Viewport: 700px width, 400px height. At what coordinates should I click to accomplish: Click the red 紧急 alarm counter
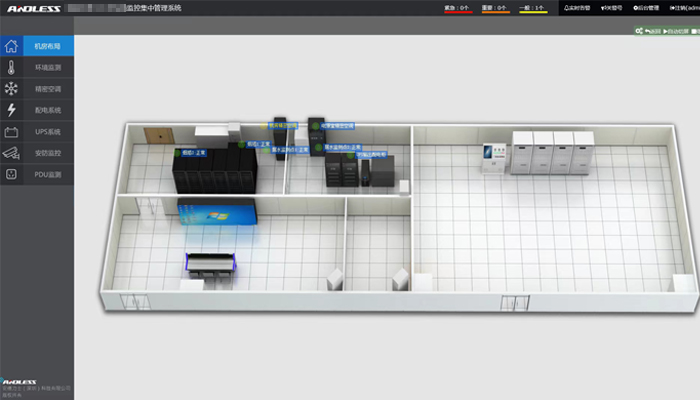[456, 8]
